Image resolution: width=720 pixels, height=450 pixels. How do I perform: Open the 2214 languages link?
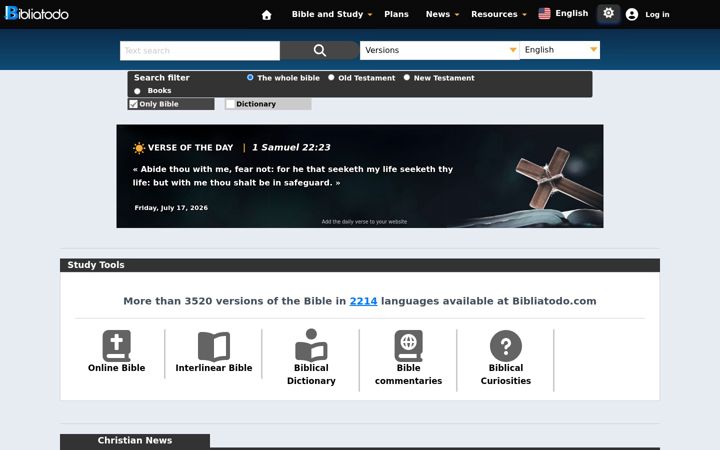(x=363, y=301)
